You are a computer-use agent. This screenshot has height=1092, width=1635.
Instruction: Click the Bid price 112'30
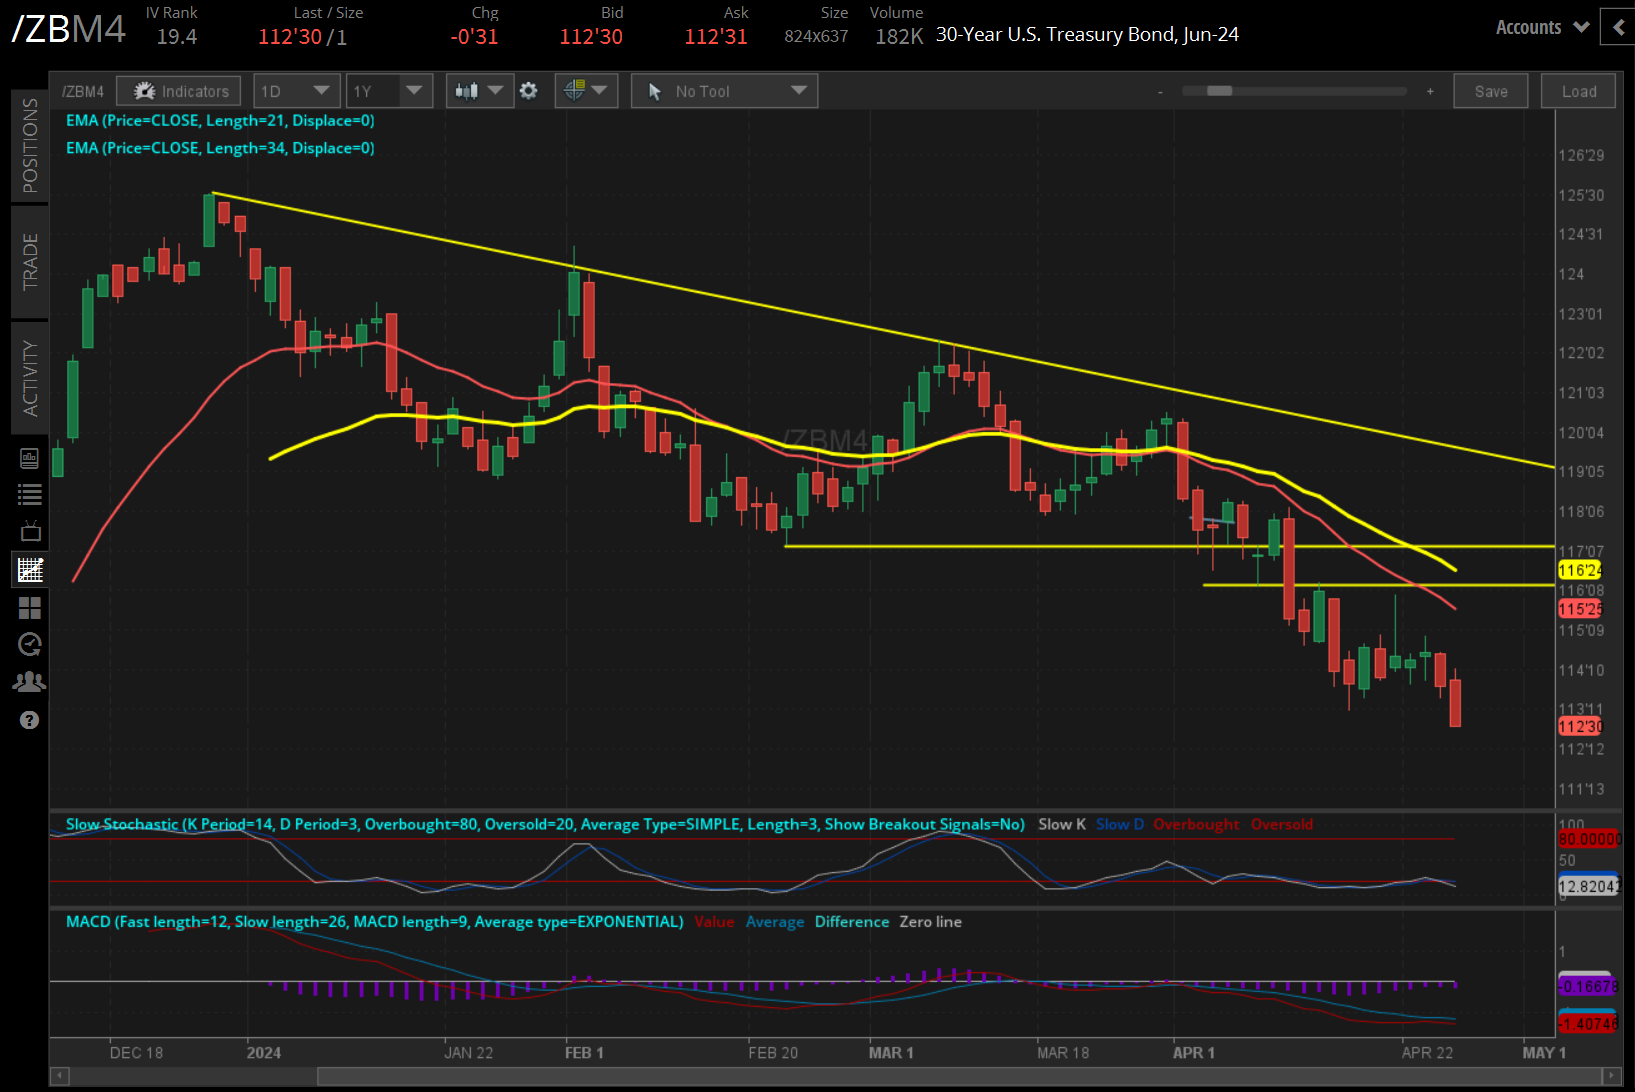[x=591, y=37]
